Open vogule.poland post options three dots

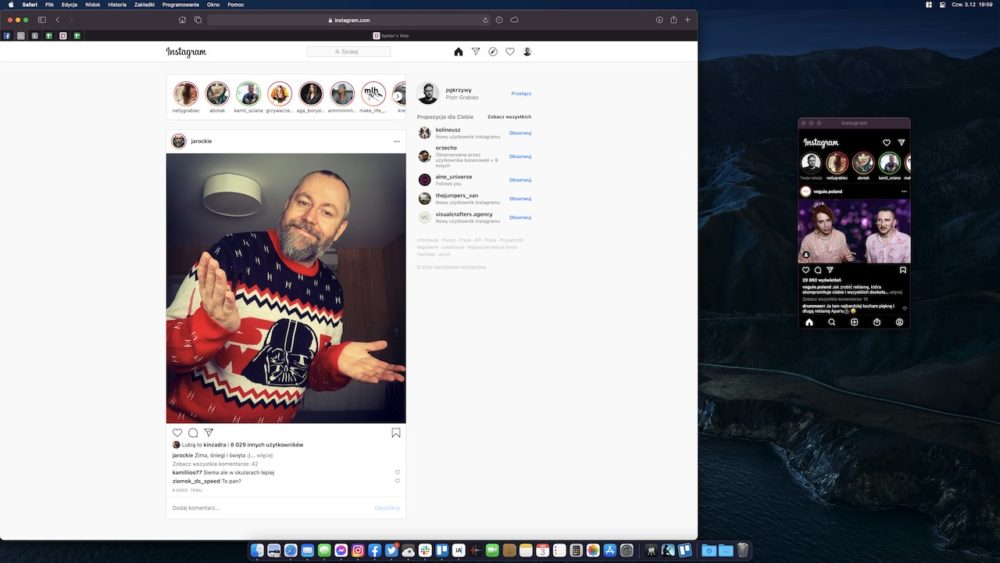click(x=904, y=191)
